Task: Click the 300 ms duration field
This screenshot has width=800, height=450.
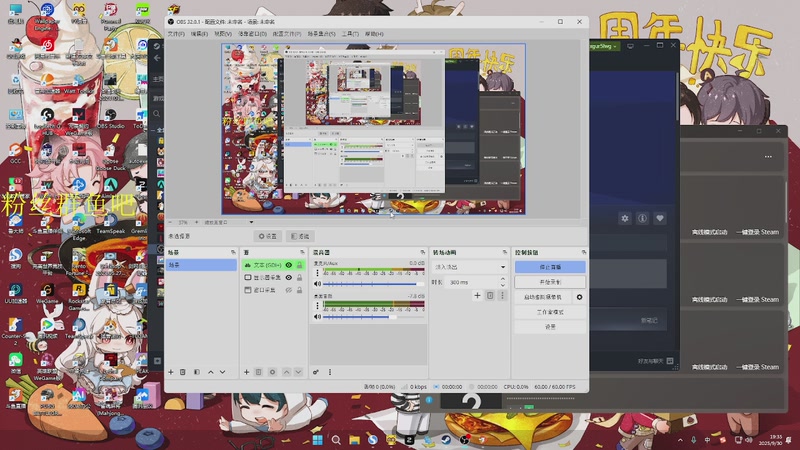Action: tap(472, 282)
